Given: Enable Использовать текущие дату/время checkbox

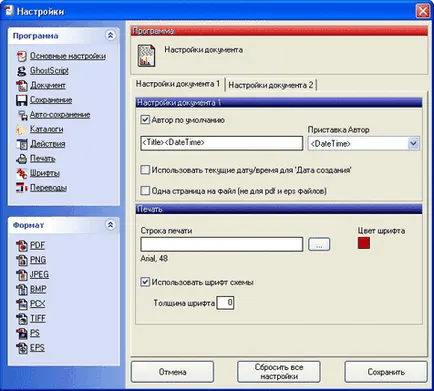Looking at the screenshot, I should 145,170.
